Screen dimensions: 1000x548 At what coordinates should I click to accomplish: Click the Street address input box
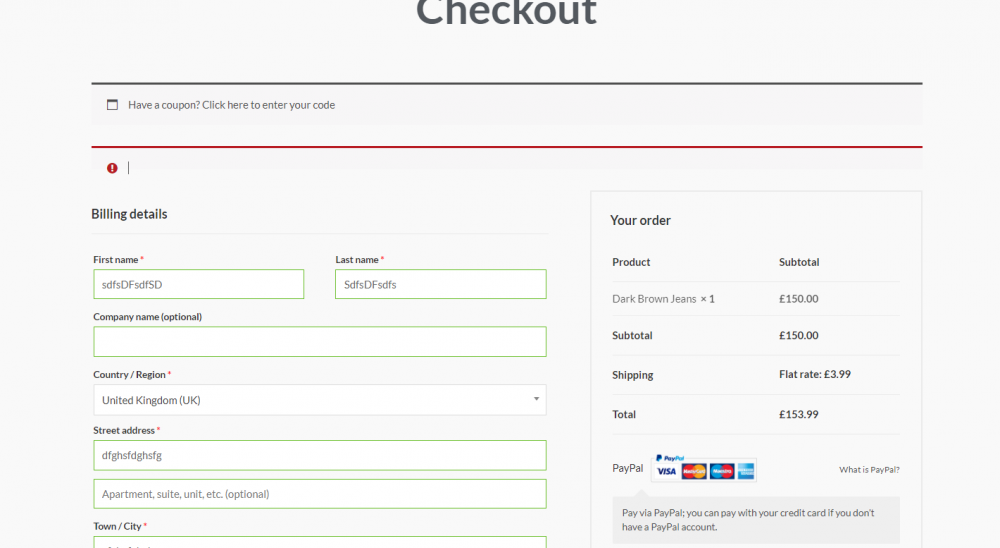[320, 455]
